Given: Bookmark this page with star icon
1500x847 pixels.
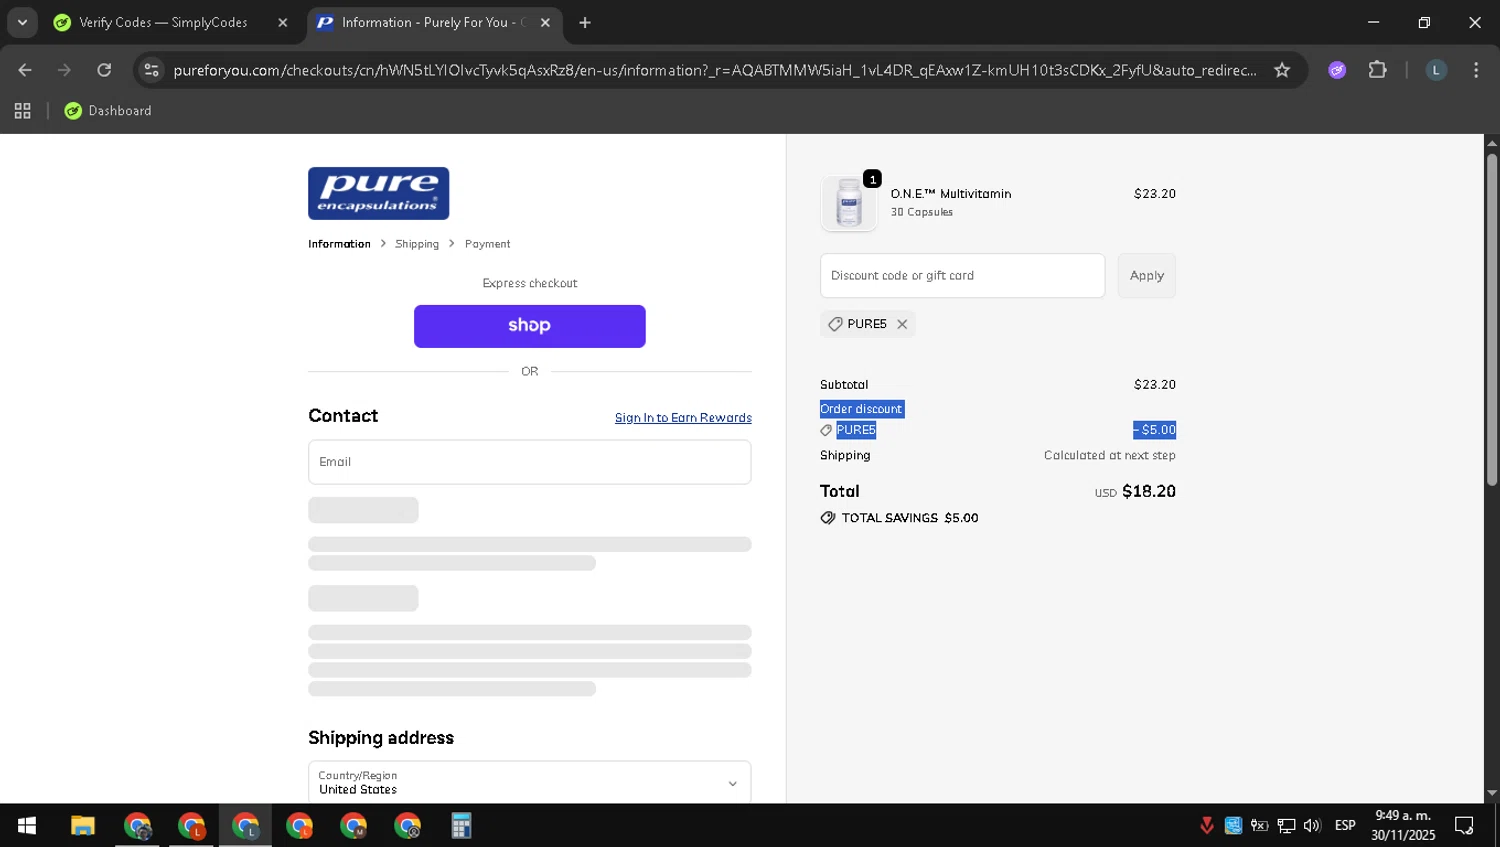Looking at the screenshot, I should 1282,70.
